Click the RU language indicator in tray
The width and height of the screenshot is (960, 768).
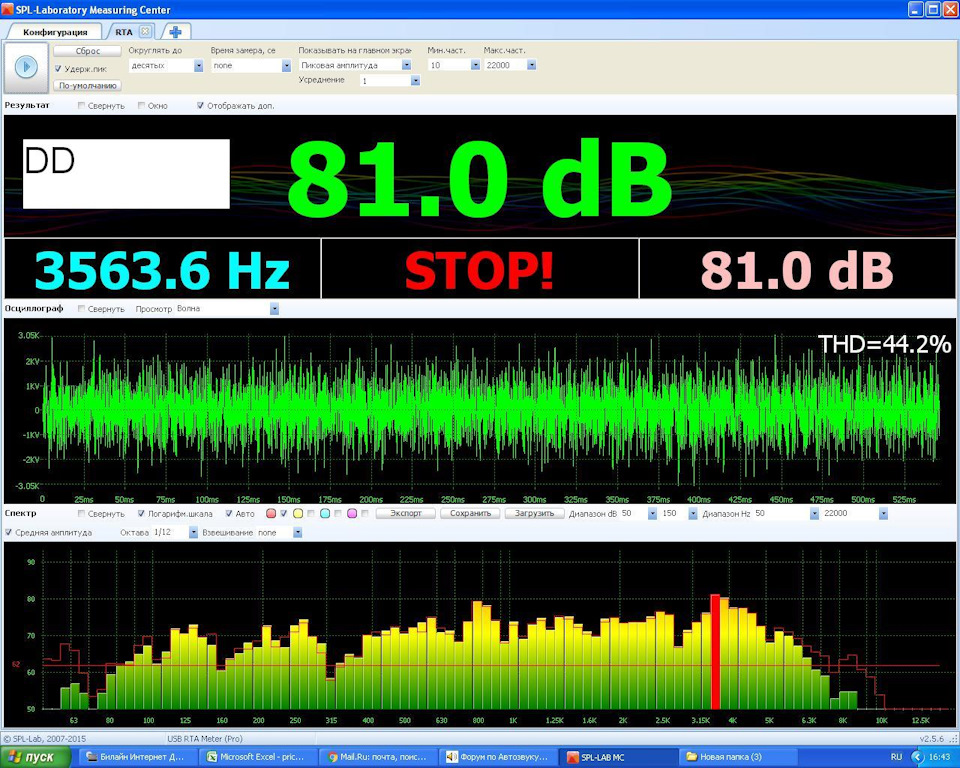click(x=896, y=757)
